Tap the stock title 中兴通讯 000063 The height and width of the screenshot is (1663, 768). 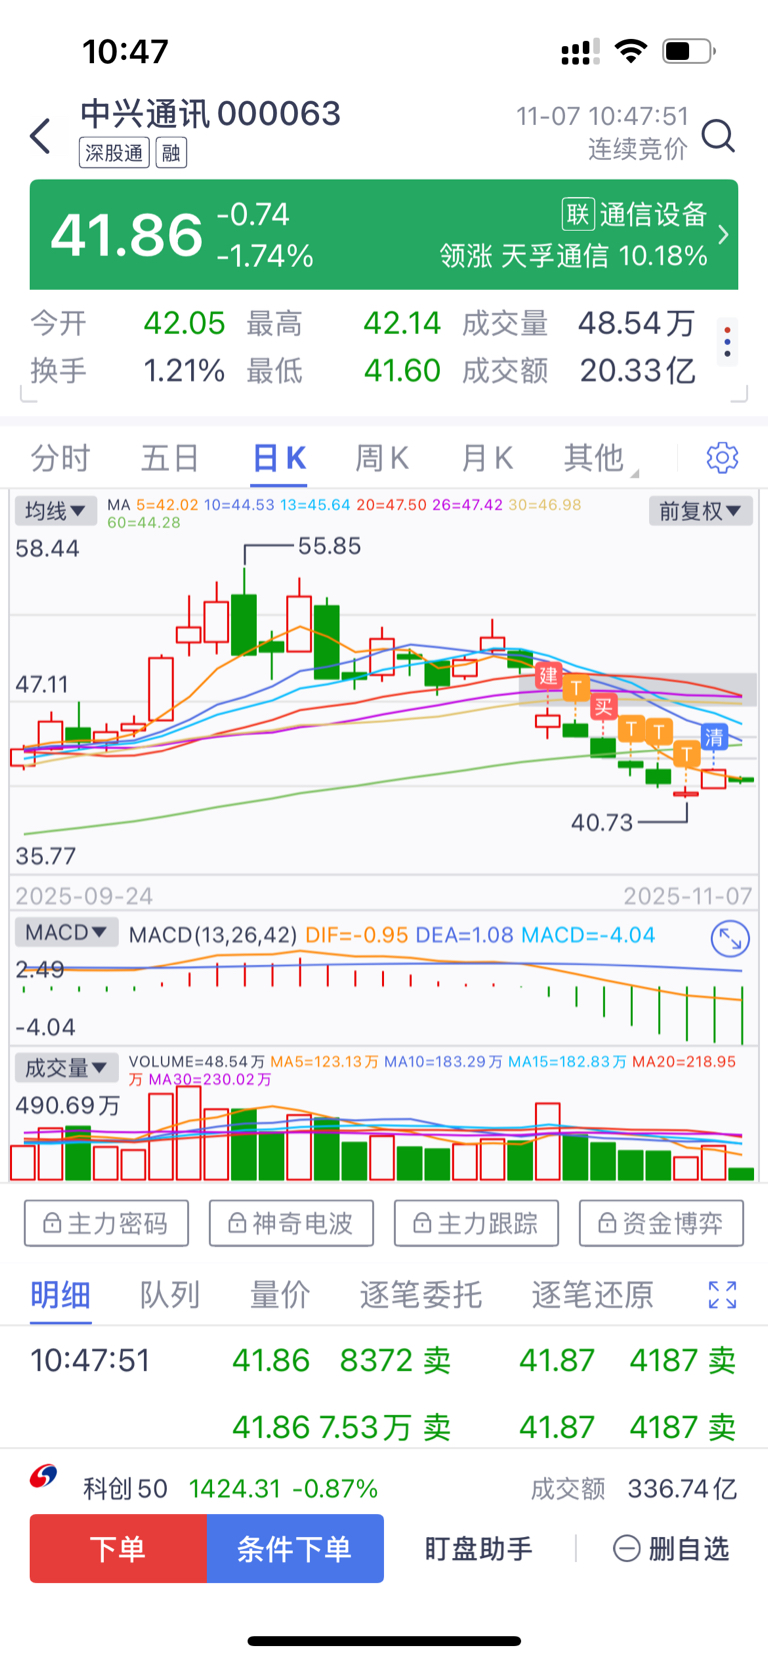pos(211,113)
